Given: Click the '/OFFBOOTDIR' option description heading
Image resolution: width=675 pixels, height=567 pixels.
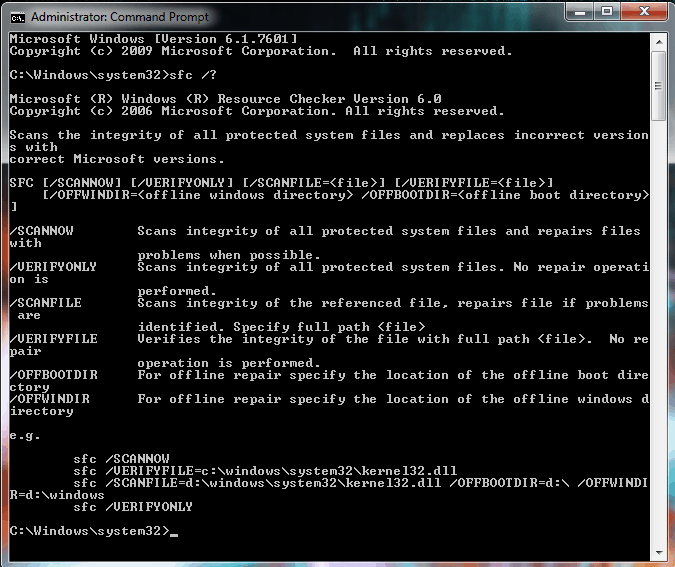Looking at the screenshot, I should [53, 375].
